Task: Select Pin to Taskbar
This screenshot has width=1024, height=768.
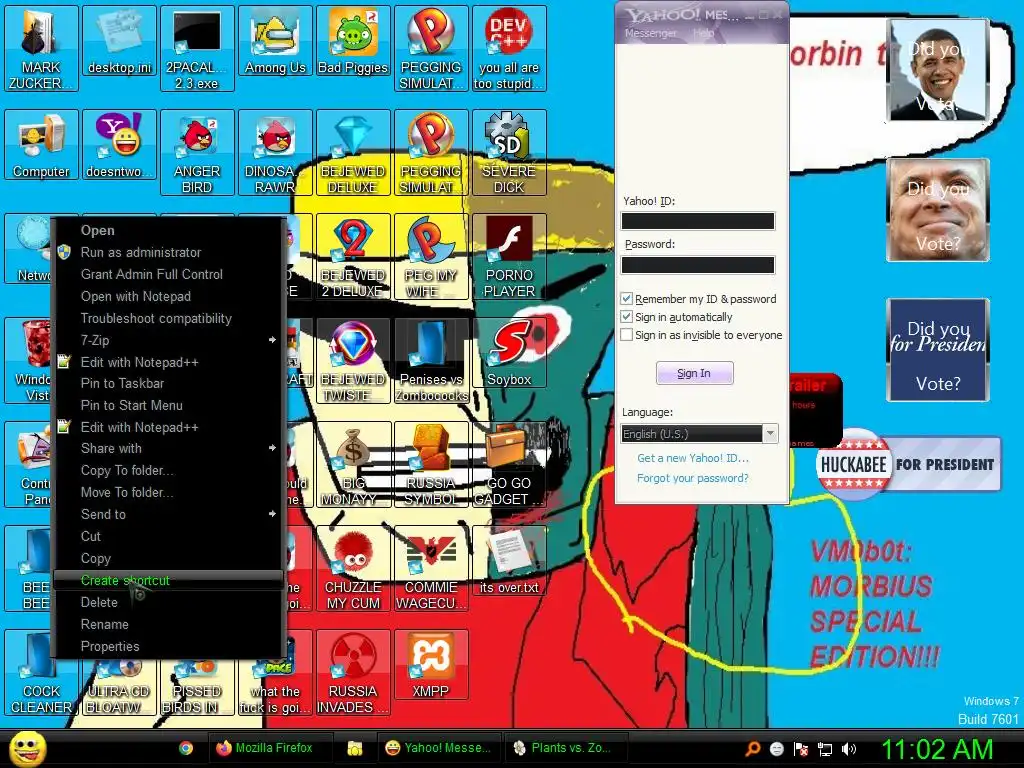Action: click(x=168, y=383)
